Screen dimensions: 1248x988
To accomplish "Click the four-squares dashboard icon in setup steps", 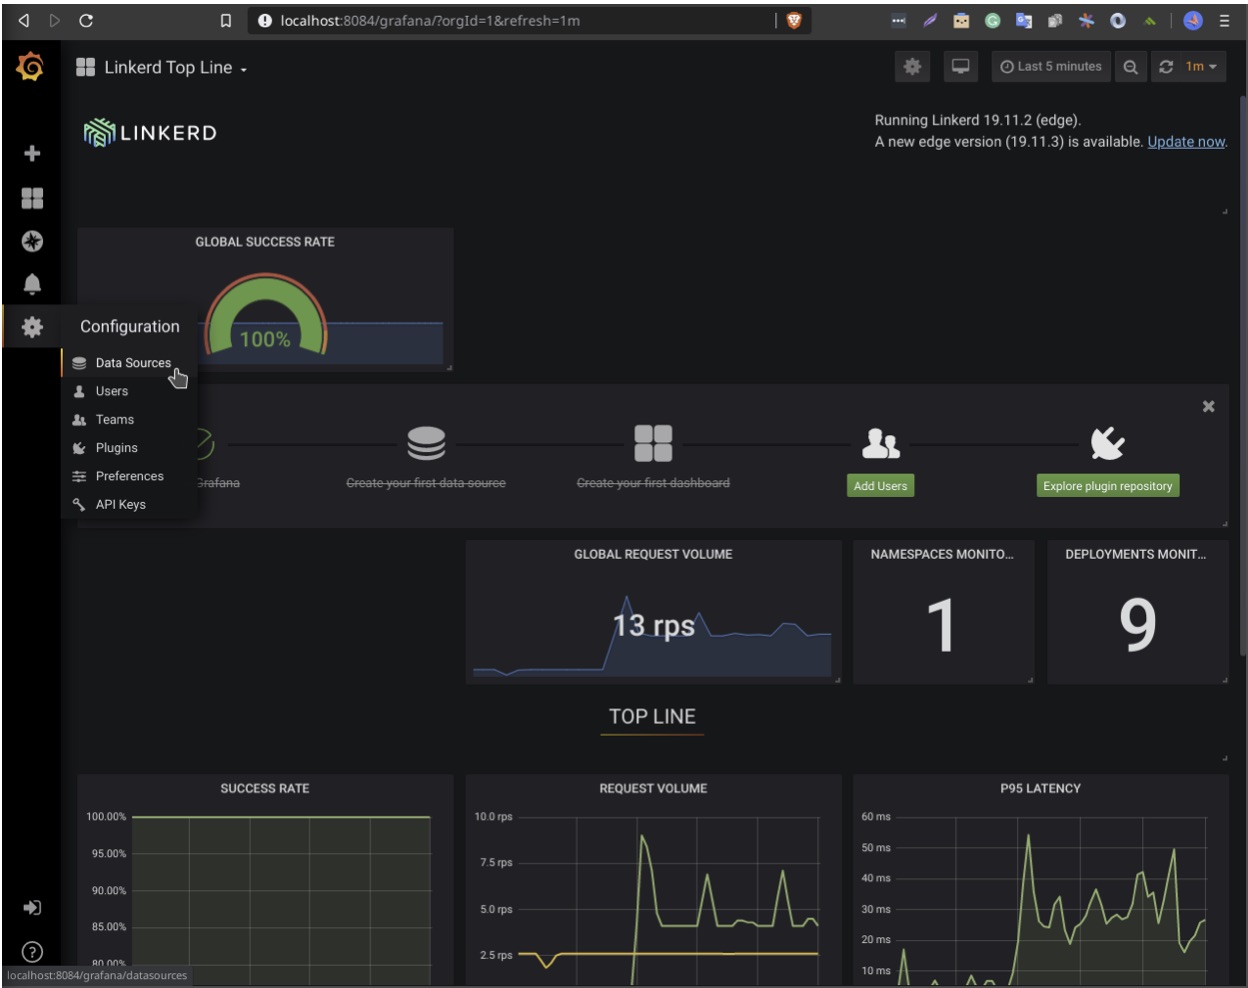I will (653, 443).
